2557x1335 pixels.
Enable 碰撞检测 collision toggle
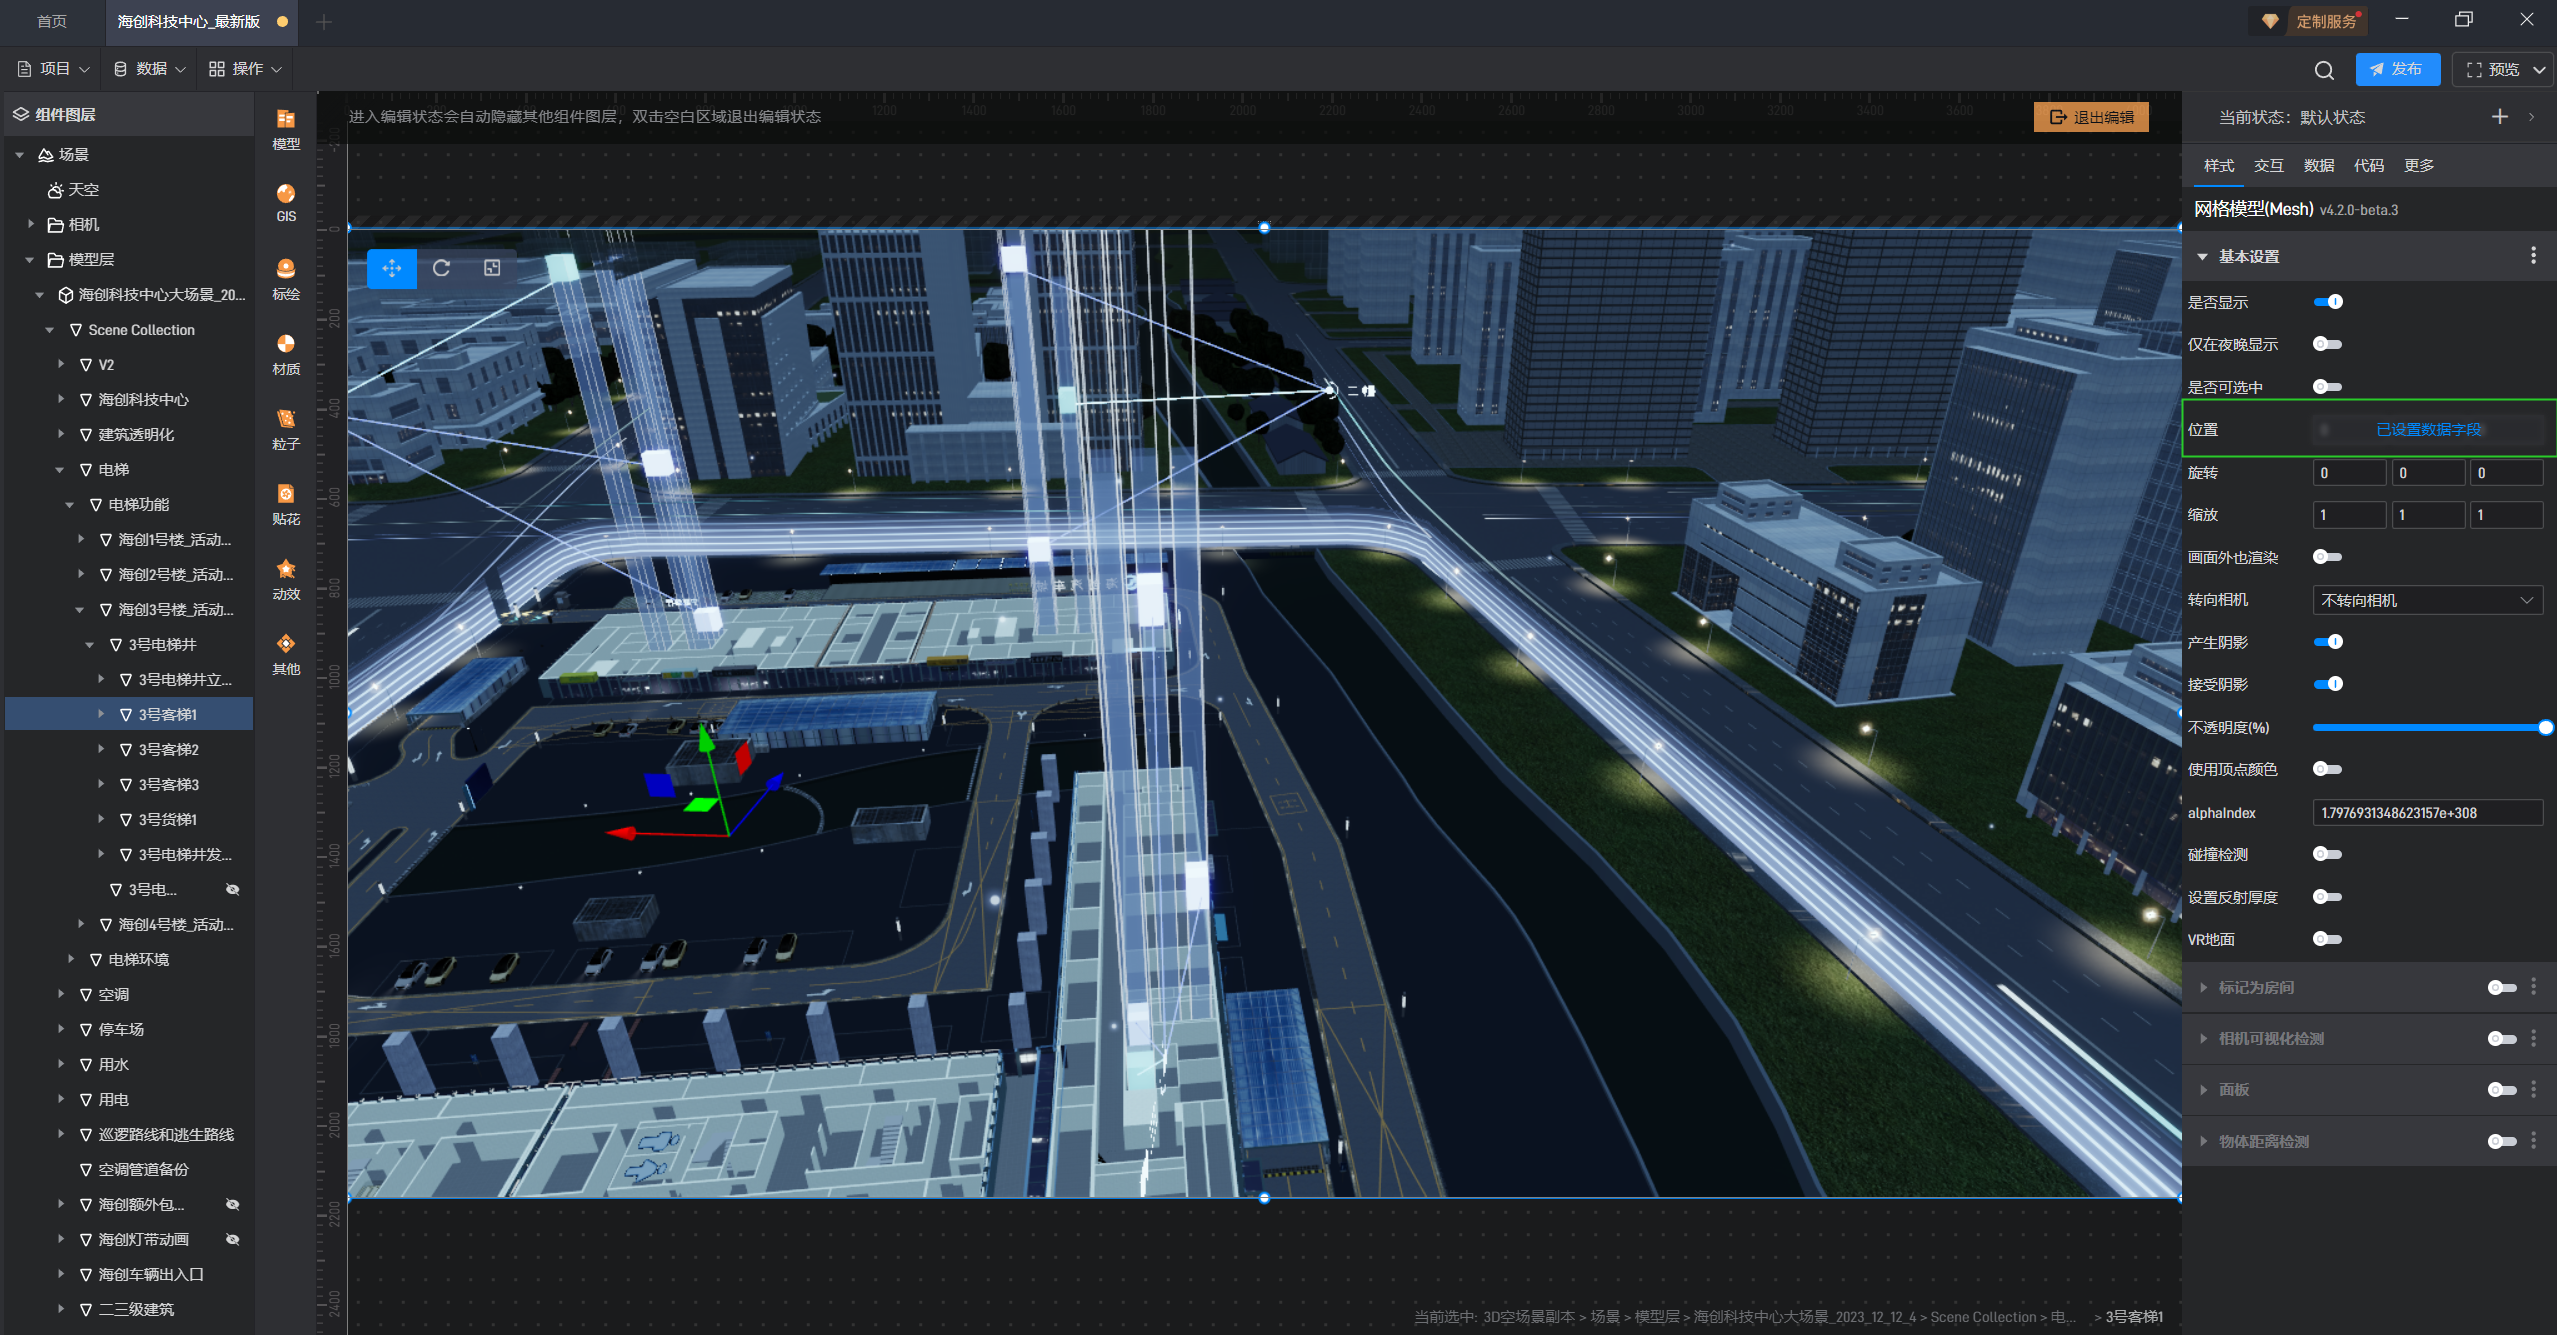[2327, 854]
